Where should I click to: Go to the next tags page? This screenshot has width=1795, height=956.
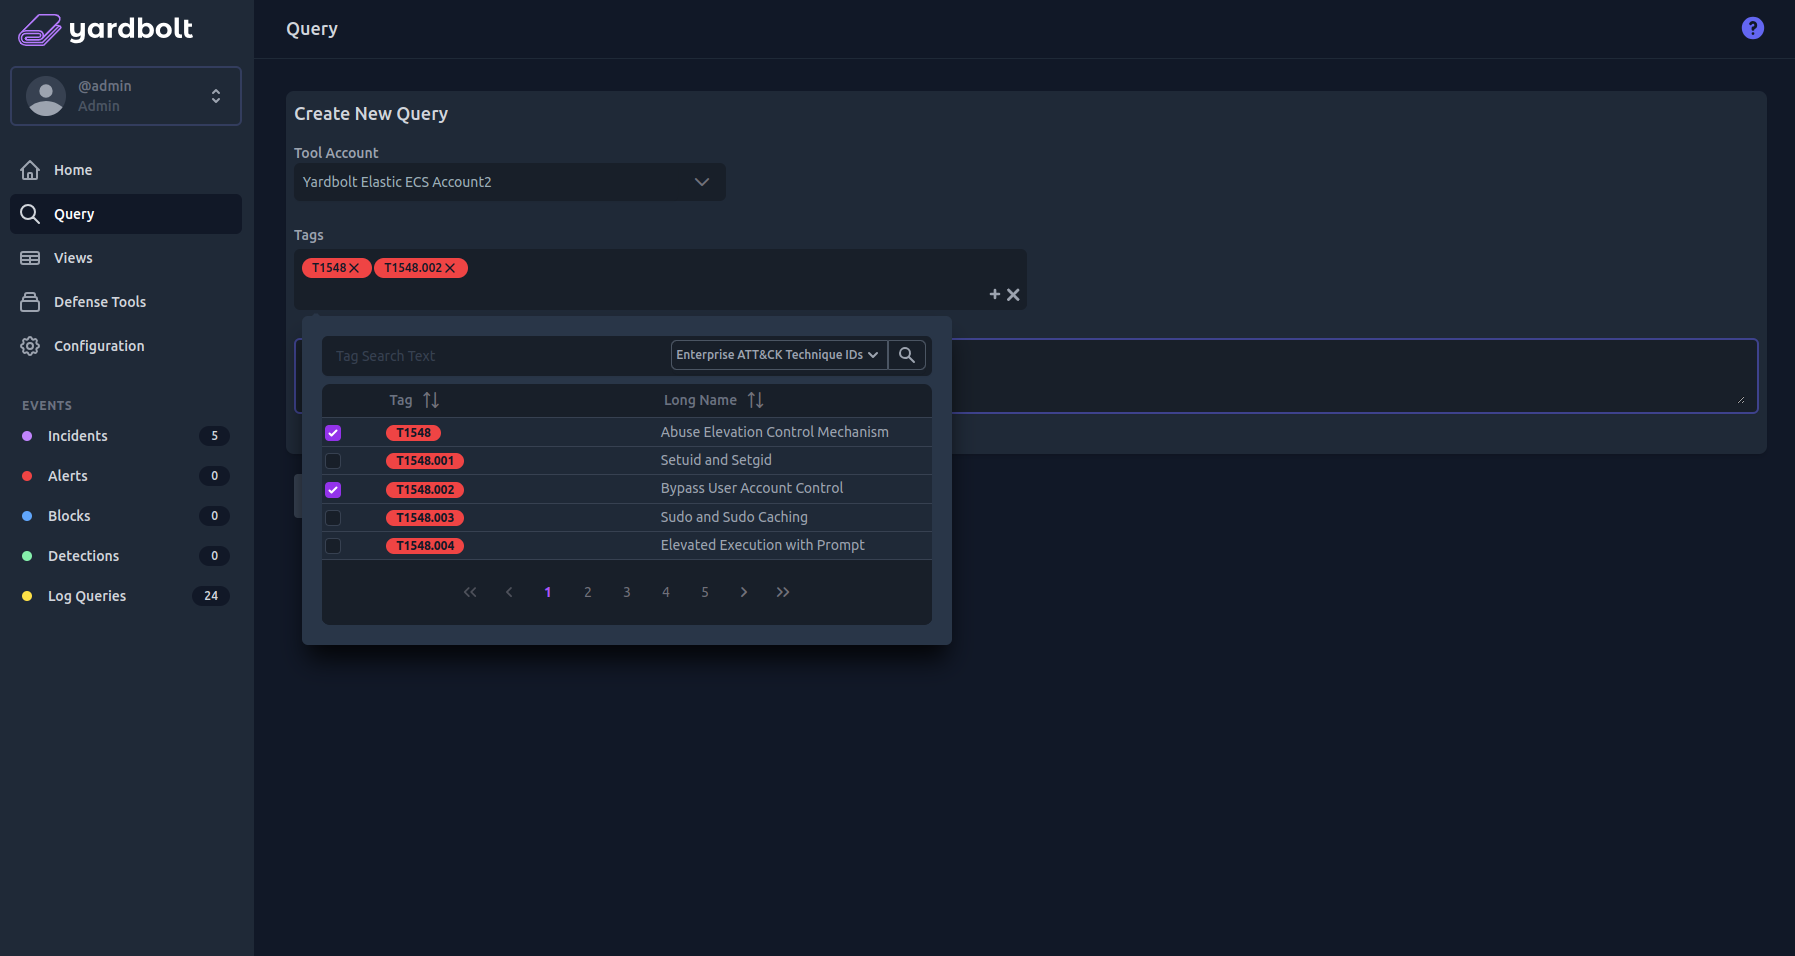[x=744, y=592]
